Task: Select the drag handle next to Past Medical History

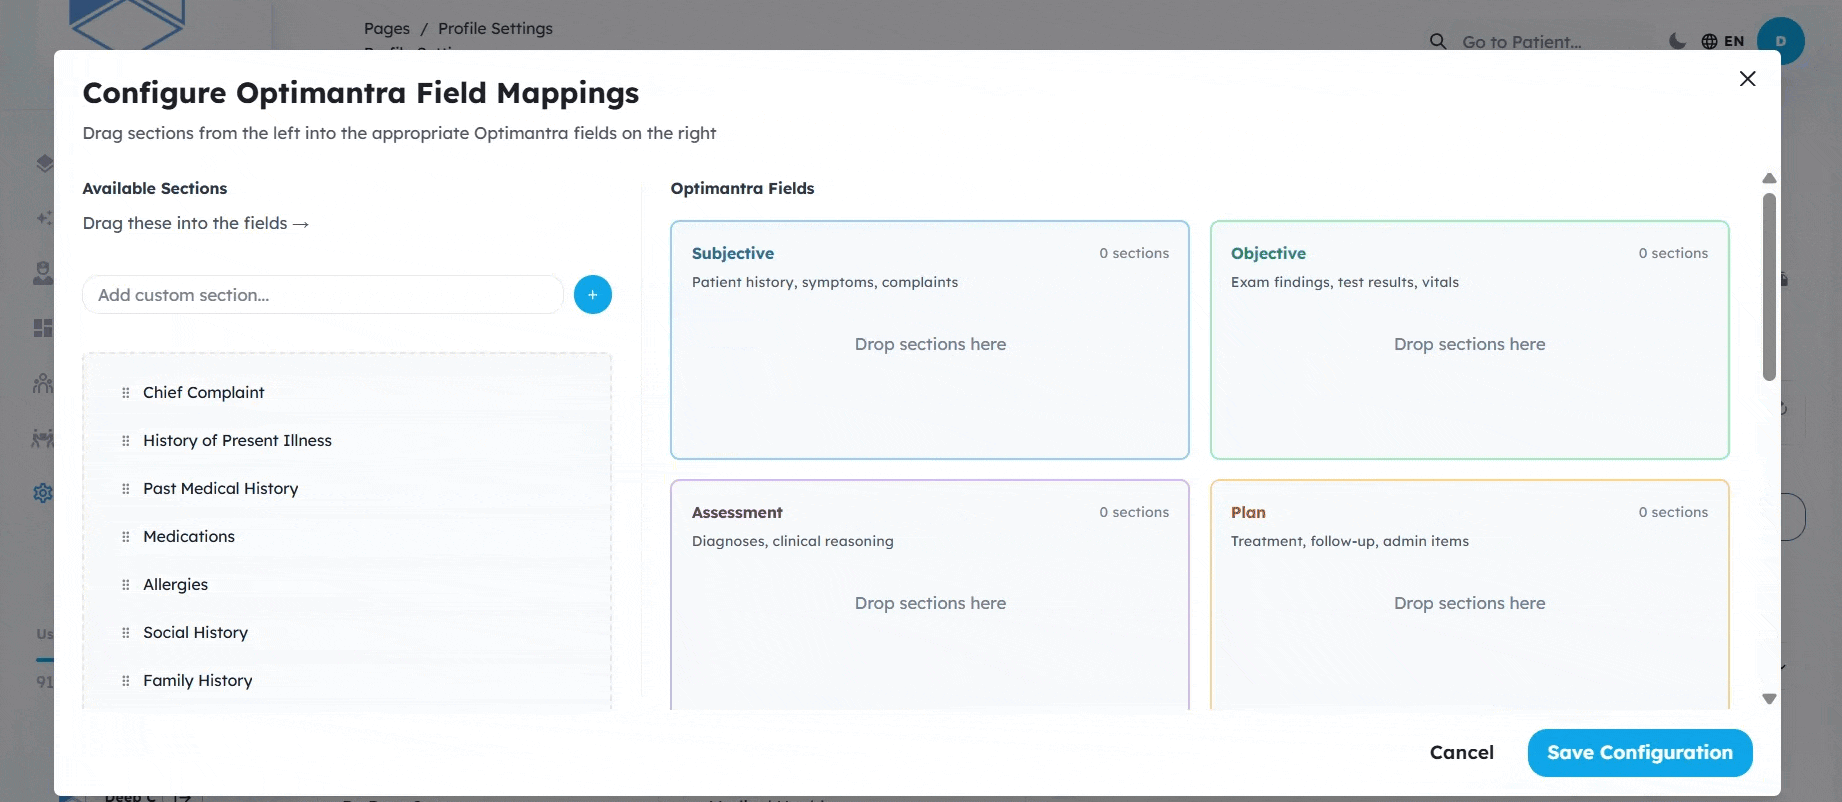Action: pyautogui.click(x=126, y=489)
